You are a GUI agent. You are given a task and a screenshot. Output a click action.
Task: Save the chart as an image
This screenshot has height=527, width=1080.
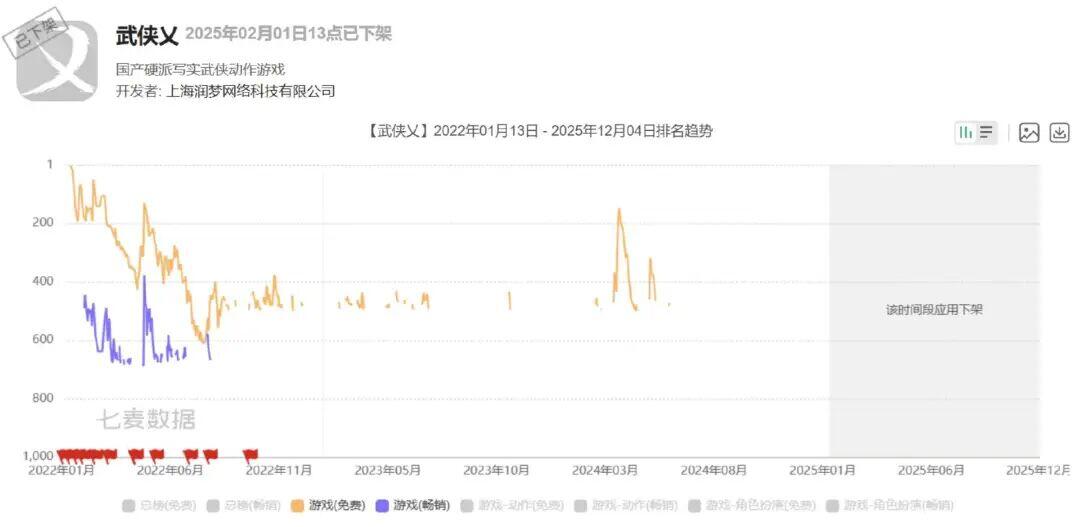pyautogui.click(x=1029, y=132)
